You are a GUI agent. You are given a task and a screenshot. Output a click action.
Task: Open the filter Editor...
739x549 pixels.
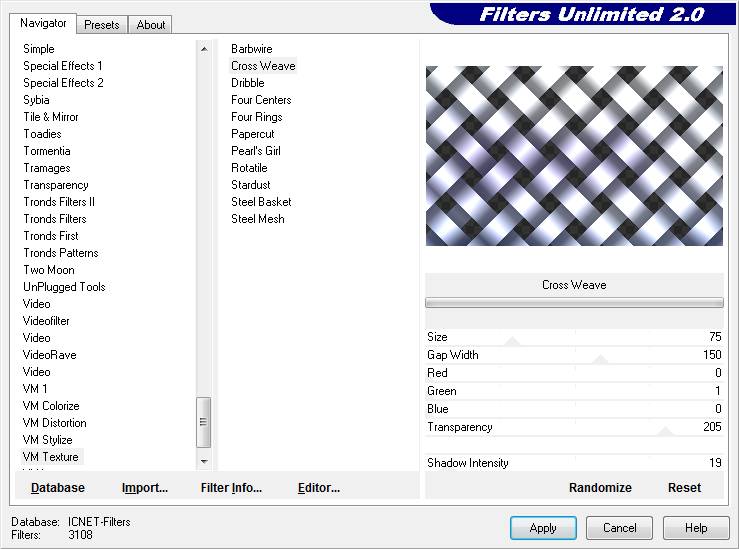pos(319,488)
